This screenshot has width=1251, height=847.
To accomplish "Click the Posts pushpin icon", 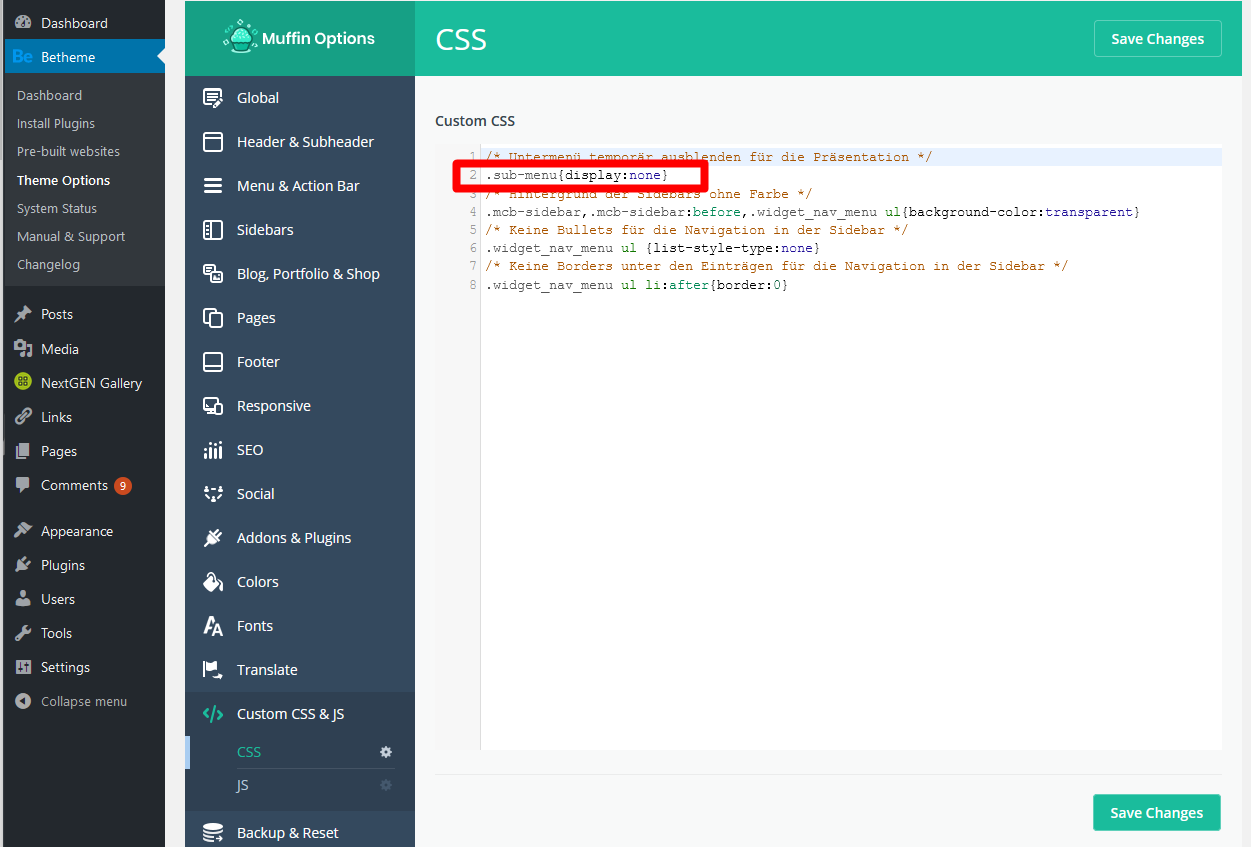I will coord(23,314).
